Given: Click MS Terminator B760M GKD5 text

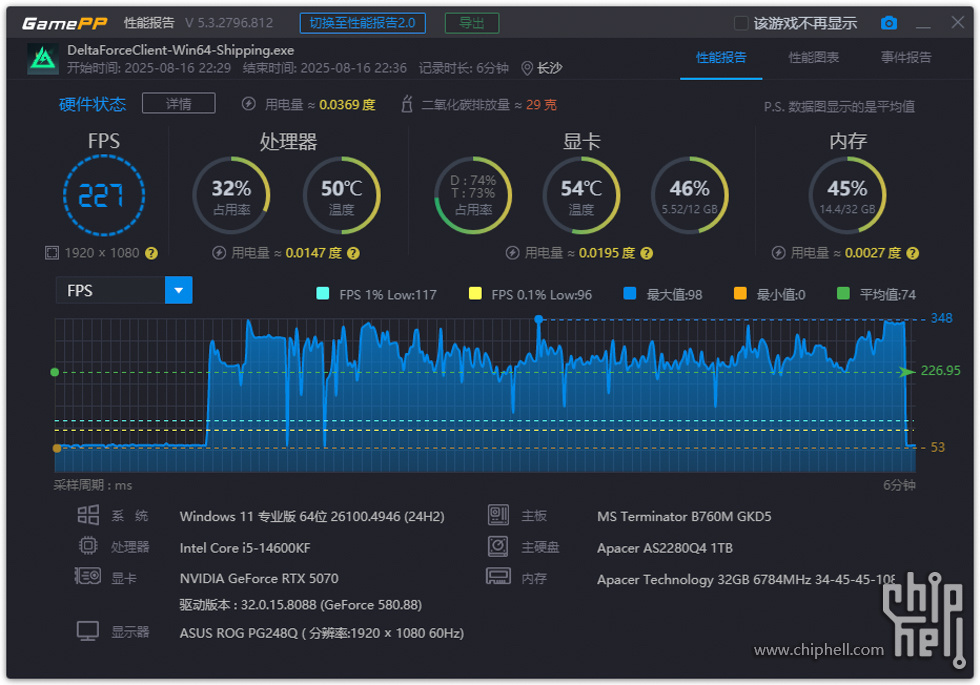Looking at the screenshot, I should (684, 516).
